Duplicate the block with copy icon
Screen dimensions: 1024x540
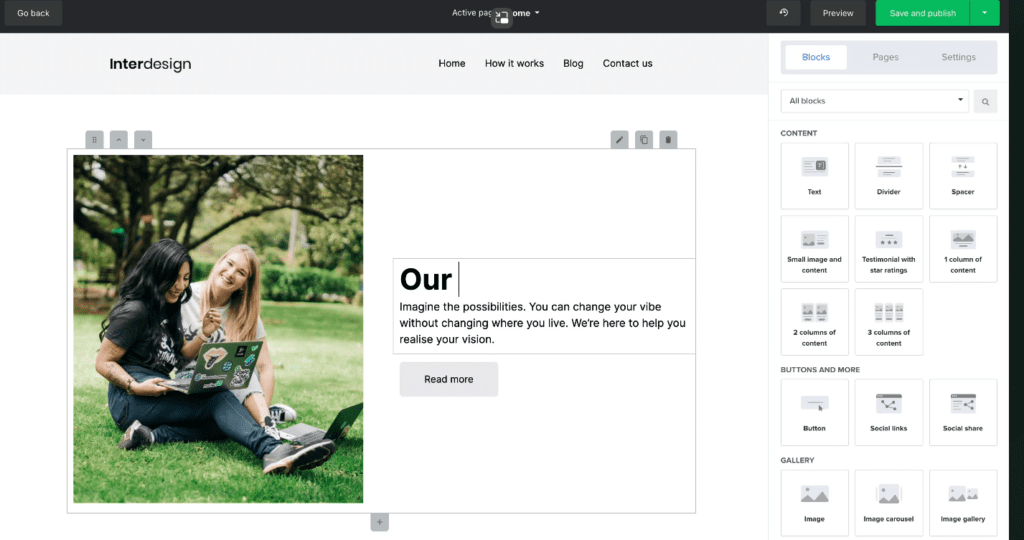point(644,140)
